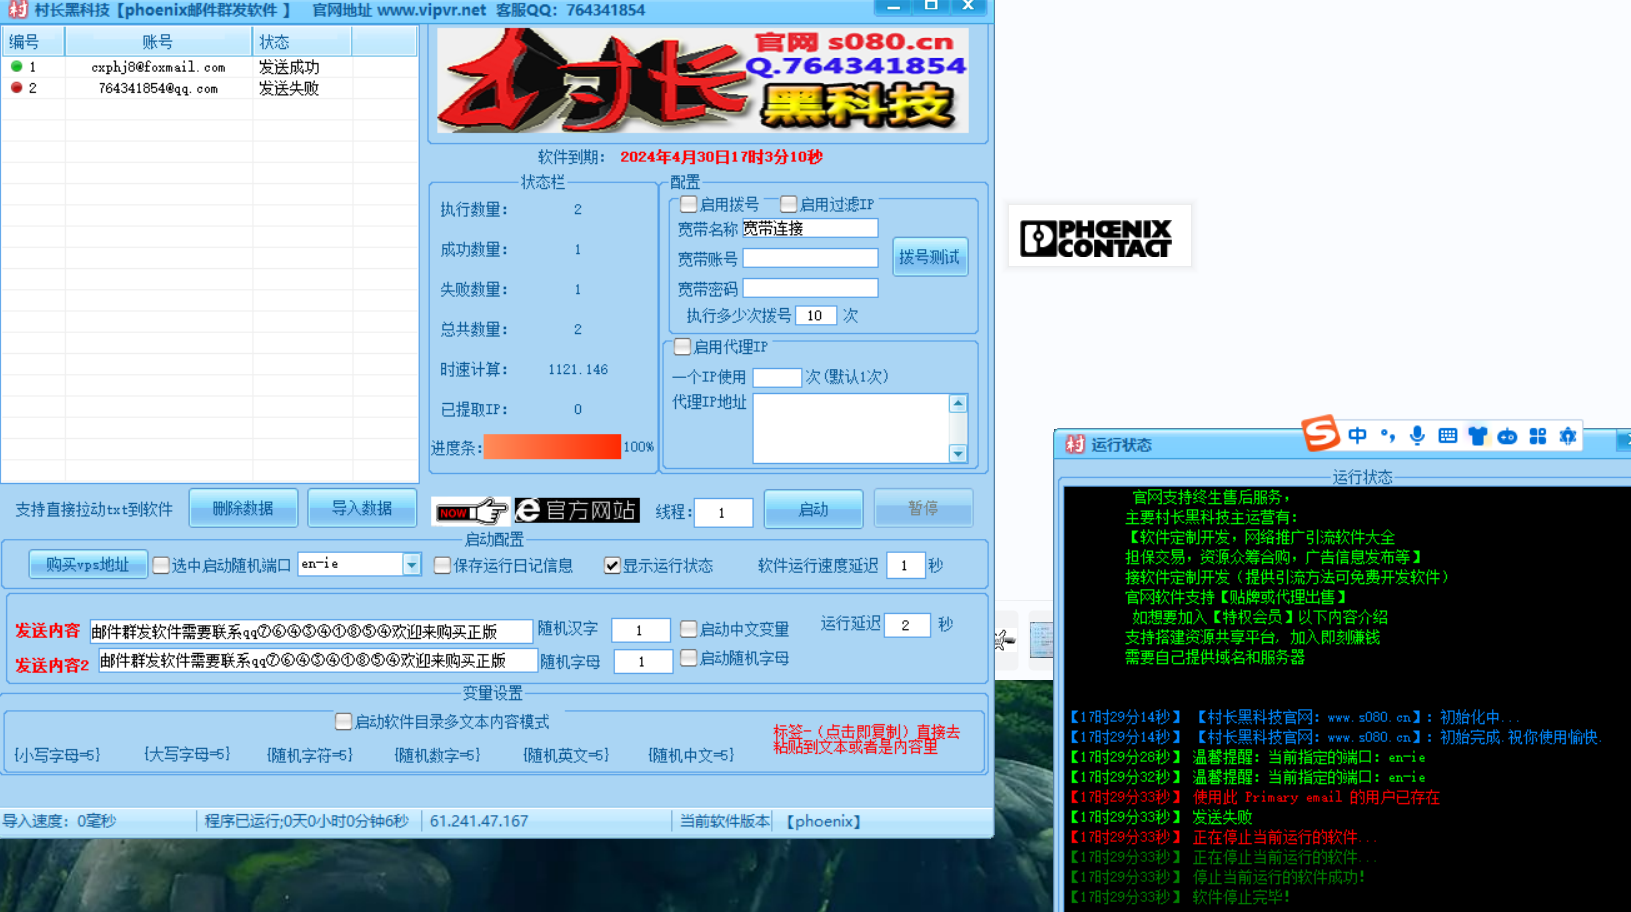
Task: Copy the {随机字符=5} tag
Action: click(x=309, y=755)
